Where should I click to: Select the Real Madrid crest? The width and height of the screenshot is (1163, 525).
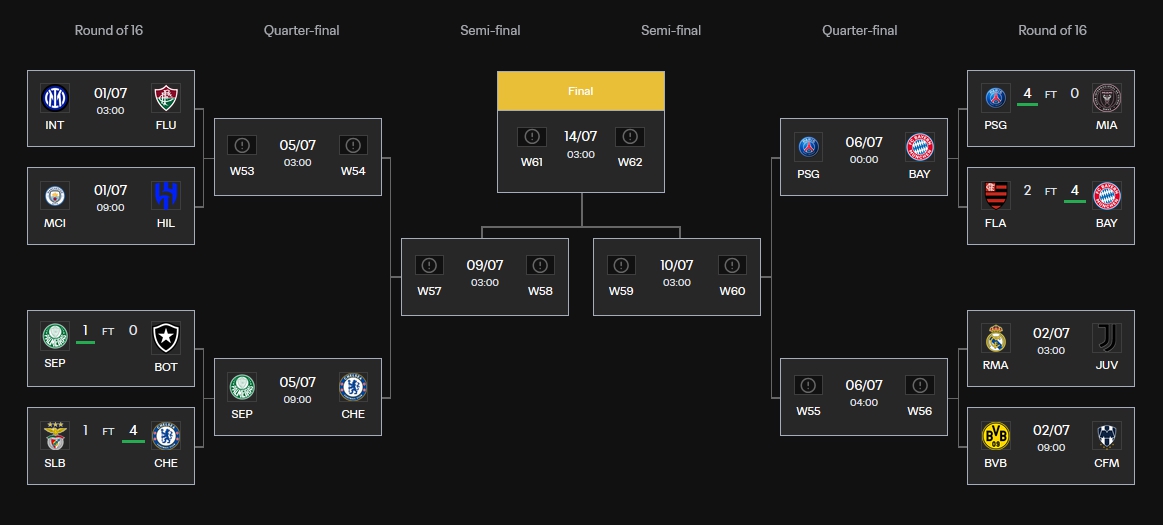pyautogui.click(x=995, y=338)
